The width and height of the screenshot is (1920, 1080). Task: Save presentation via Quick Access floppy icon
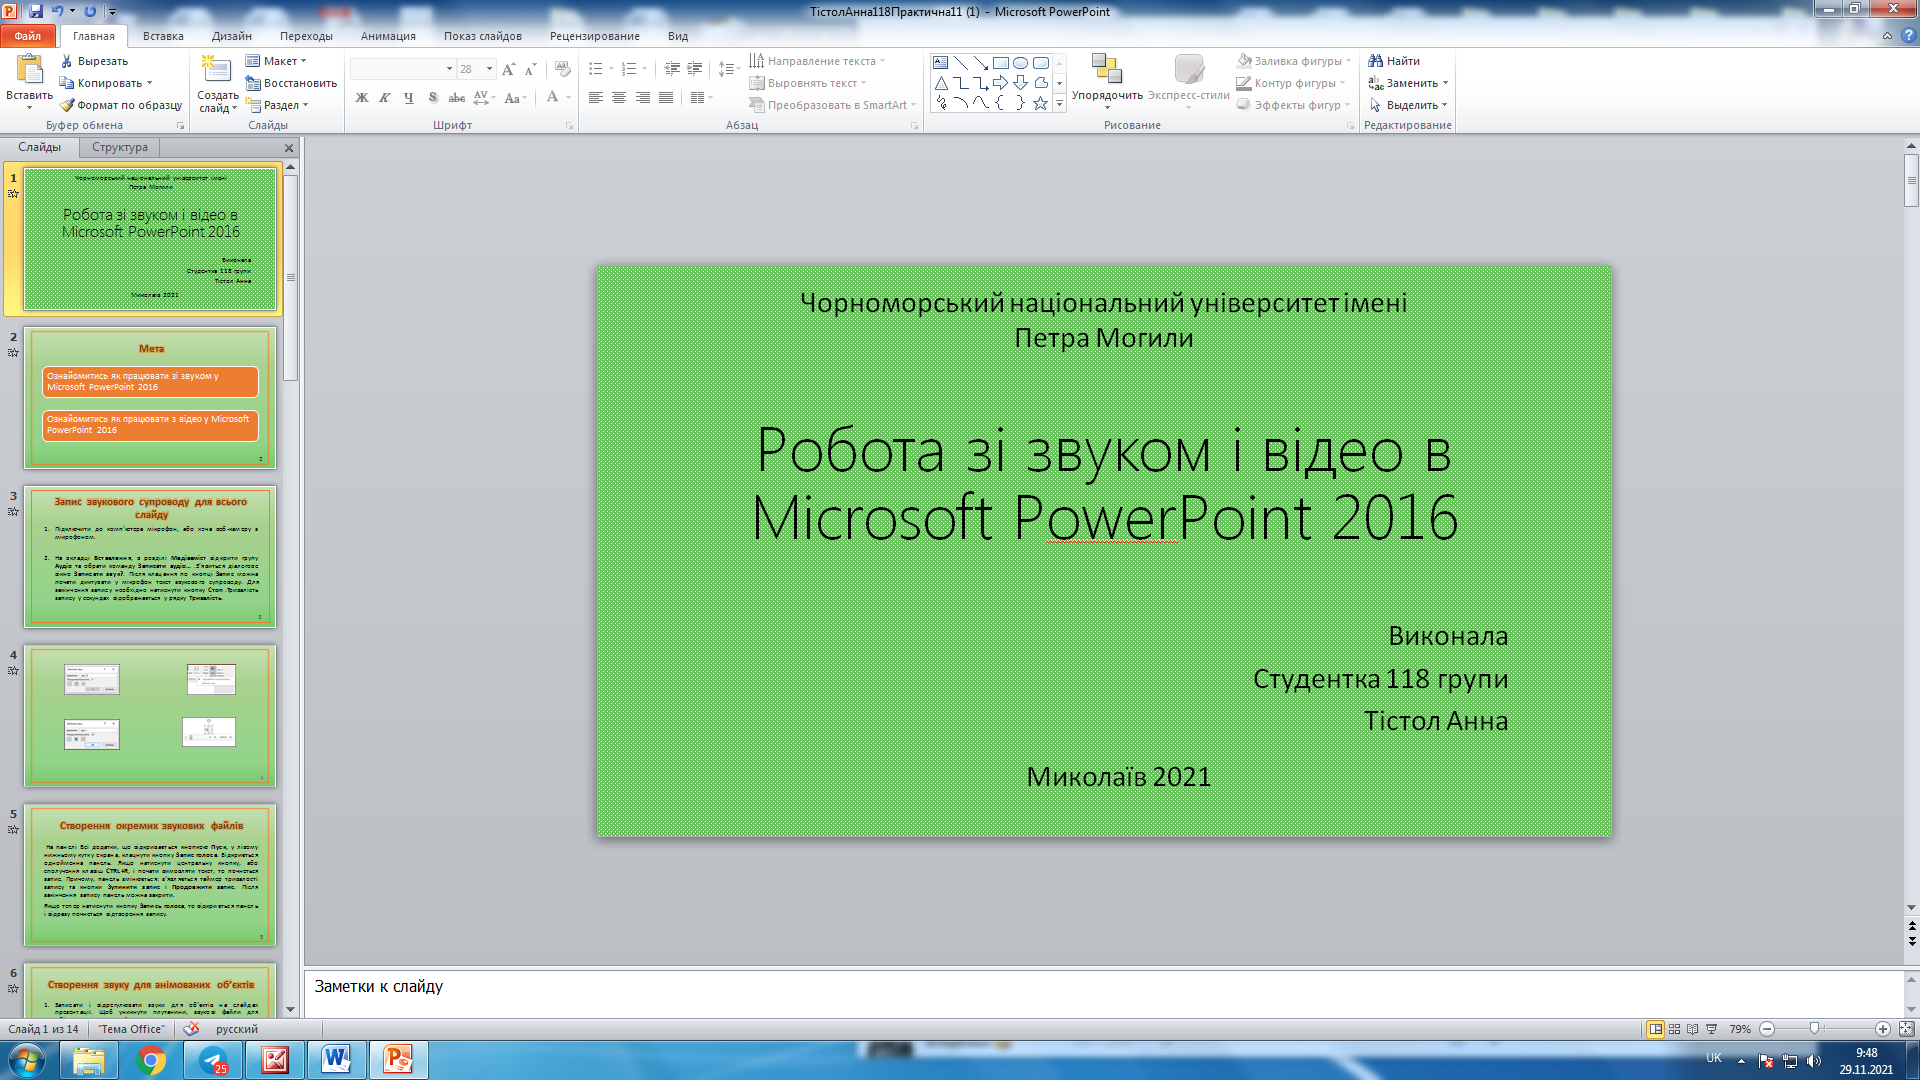point(36,11)
